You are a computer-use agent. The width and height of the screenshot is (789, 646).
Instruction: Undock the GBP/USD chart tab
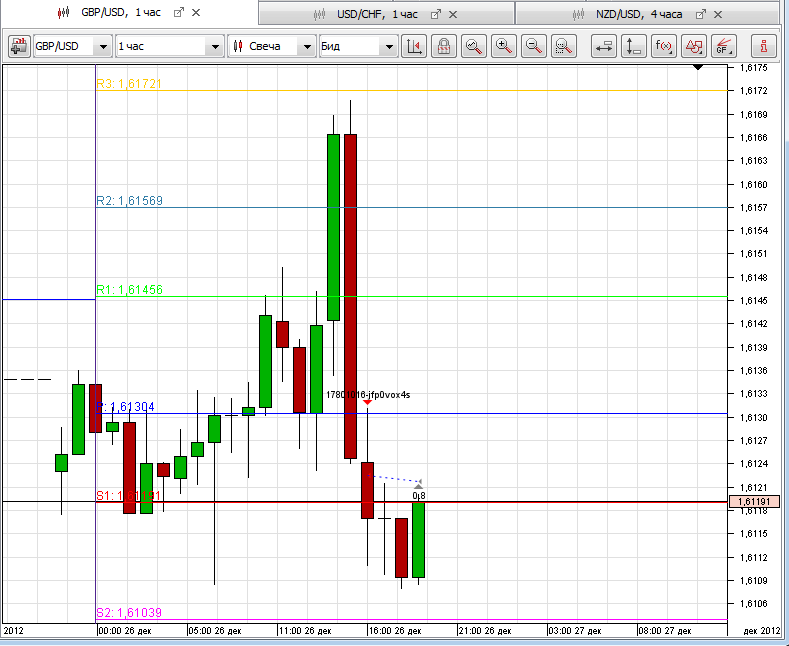(x=179, y=13)
